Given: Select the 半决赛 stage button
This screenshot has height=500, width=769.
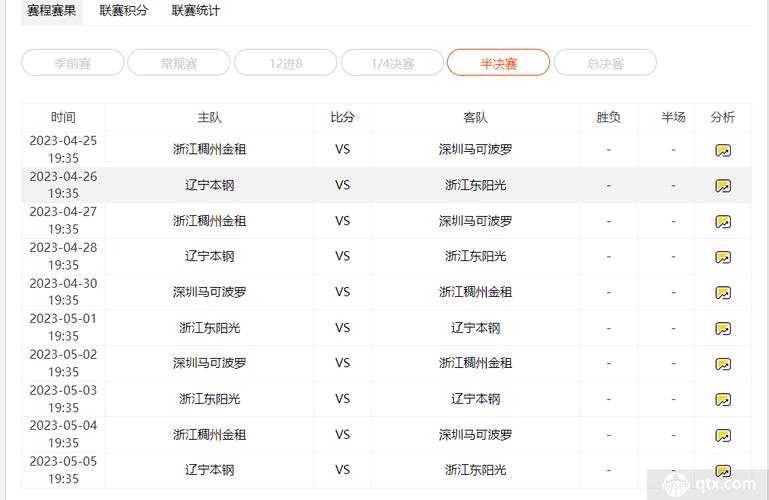Looking at the screenshot, I should (x=498, y=63).
